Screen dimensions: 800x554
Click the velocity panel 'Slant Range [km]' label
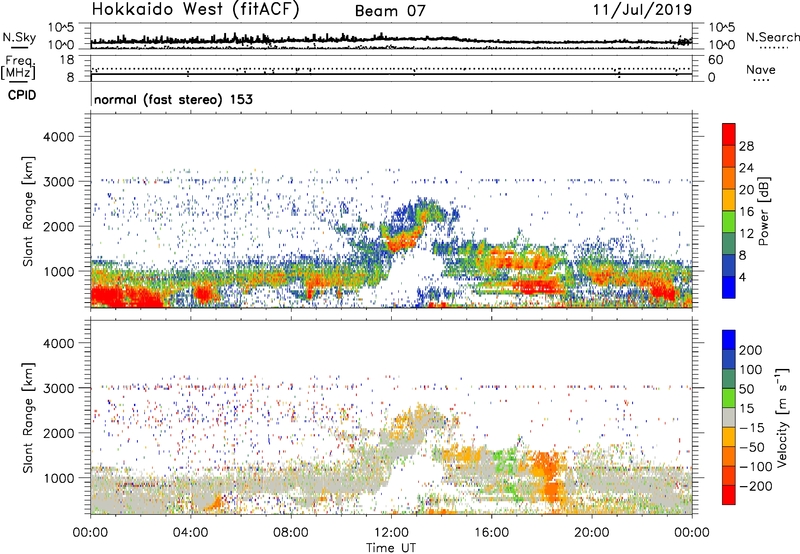[28, 417]
